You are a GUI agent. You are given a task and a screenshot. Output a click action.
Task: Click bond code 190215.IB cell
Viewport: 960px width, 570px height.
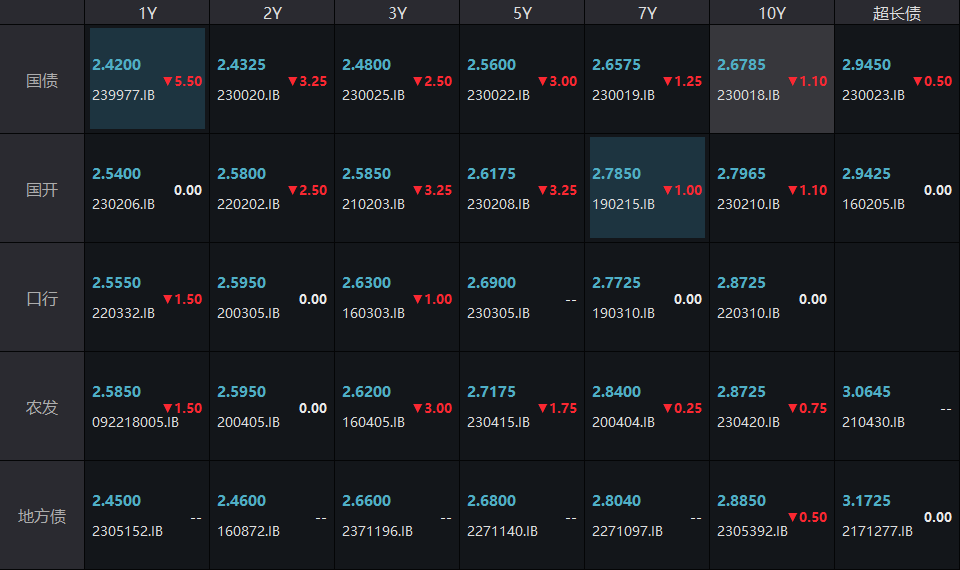pyautogui.click(x=647, y=188)
